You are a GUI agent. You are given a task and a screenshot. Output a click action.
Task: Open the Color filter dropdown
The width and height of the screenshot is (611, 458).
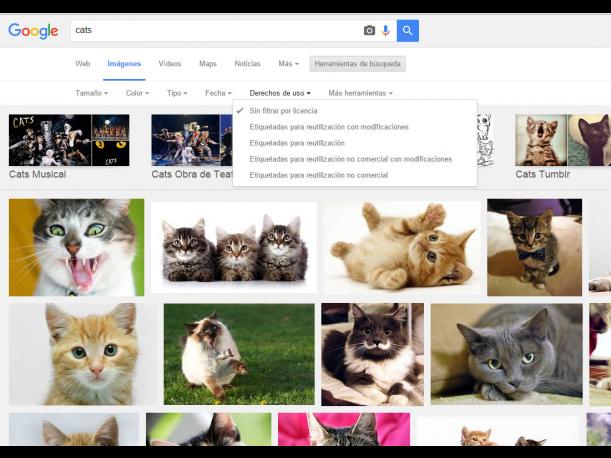(137, 93)
